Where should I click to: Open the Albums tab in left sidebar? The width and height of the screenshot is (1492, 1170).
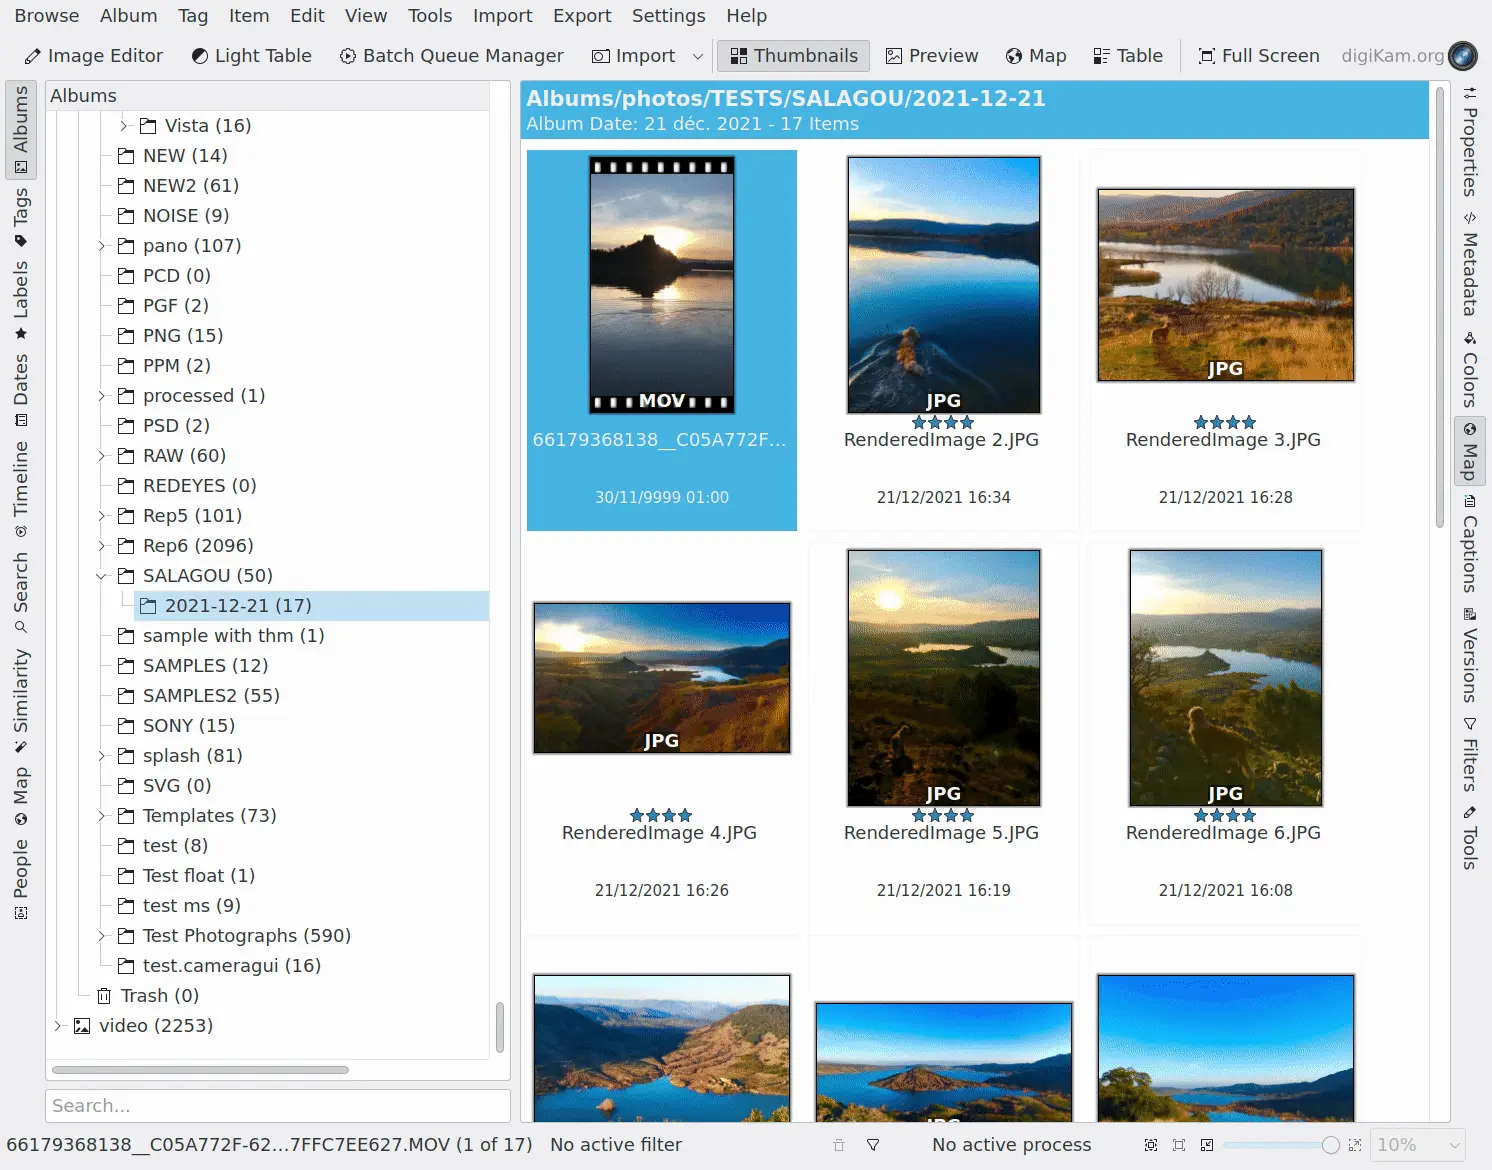(x=20, y=130)
